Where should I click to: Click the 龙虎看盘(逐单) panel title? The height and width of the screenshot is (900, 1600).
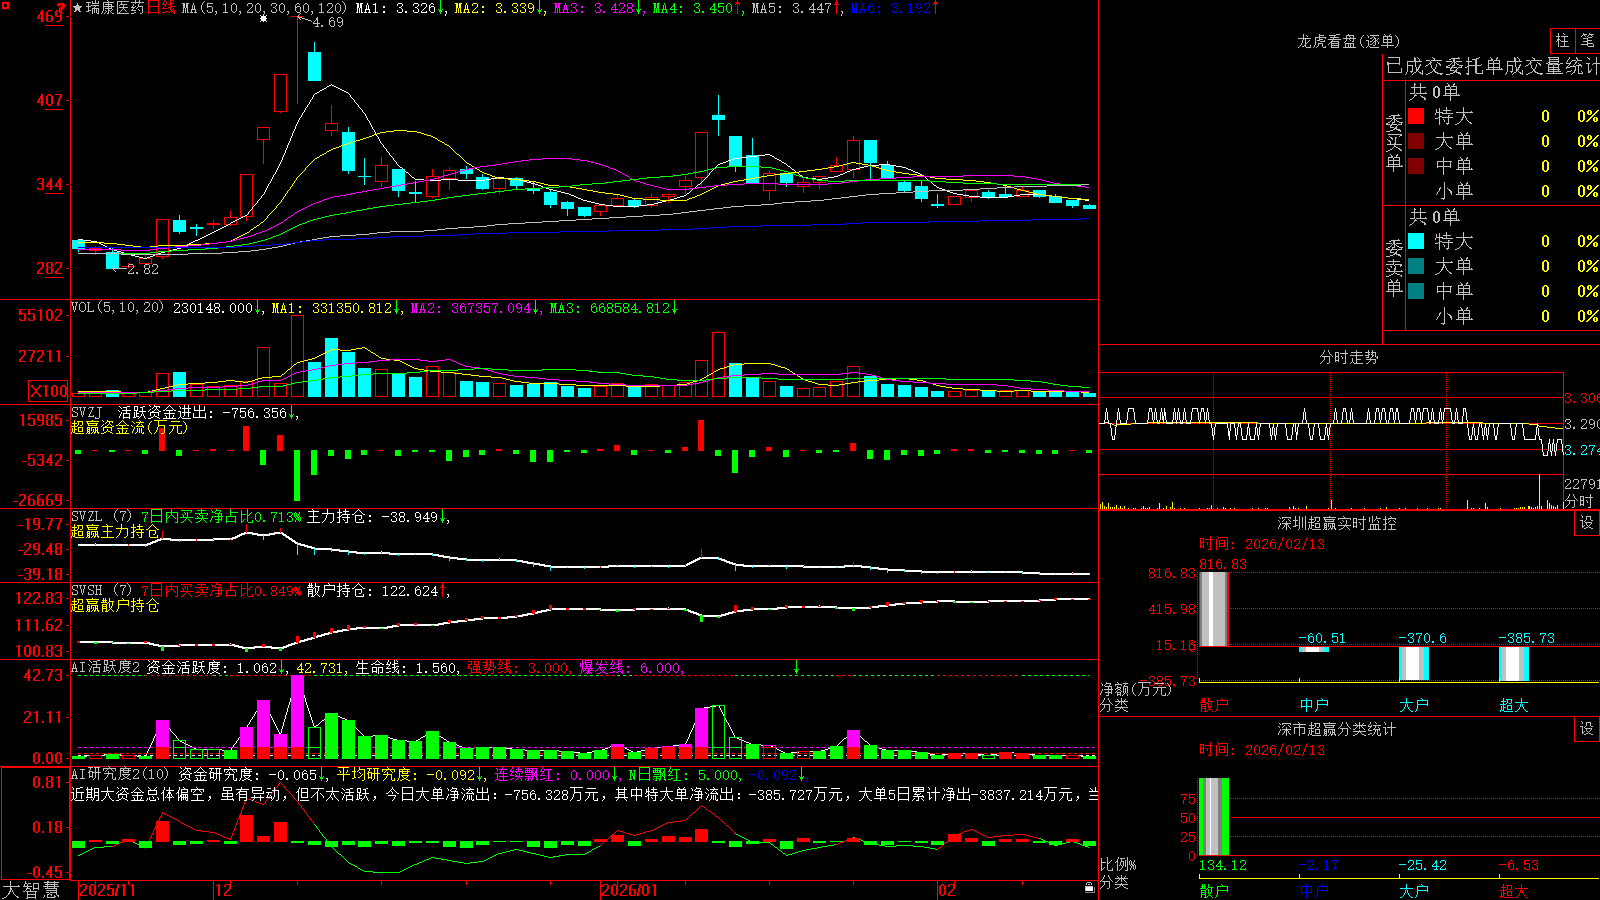[x=1348, y=41]
